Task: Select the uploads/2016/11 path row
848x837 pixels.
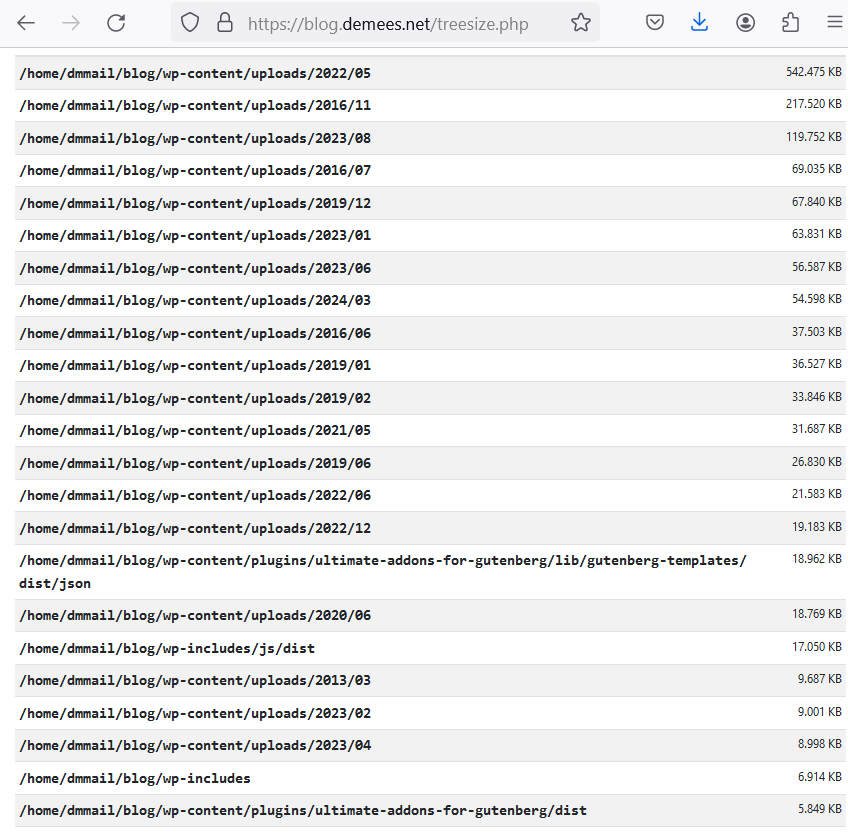Action: 195,106
